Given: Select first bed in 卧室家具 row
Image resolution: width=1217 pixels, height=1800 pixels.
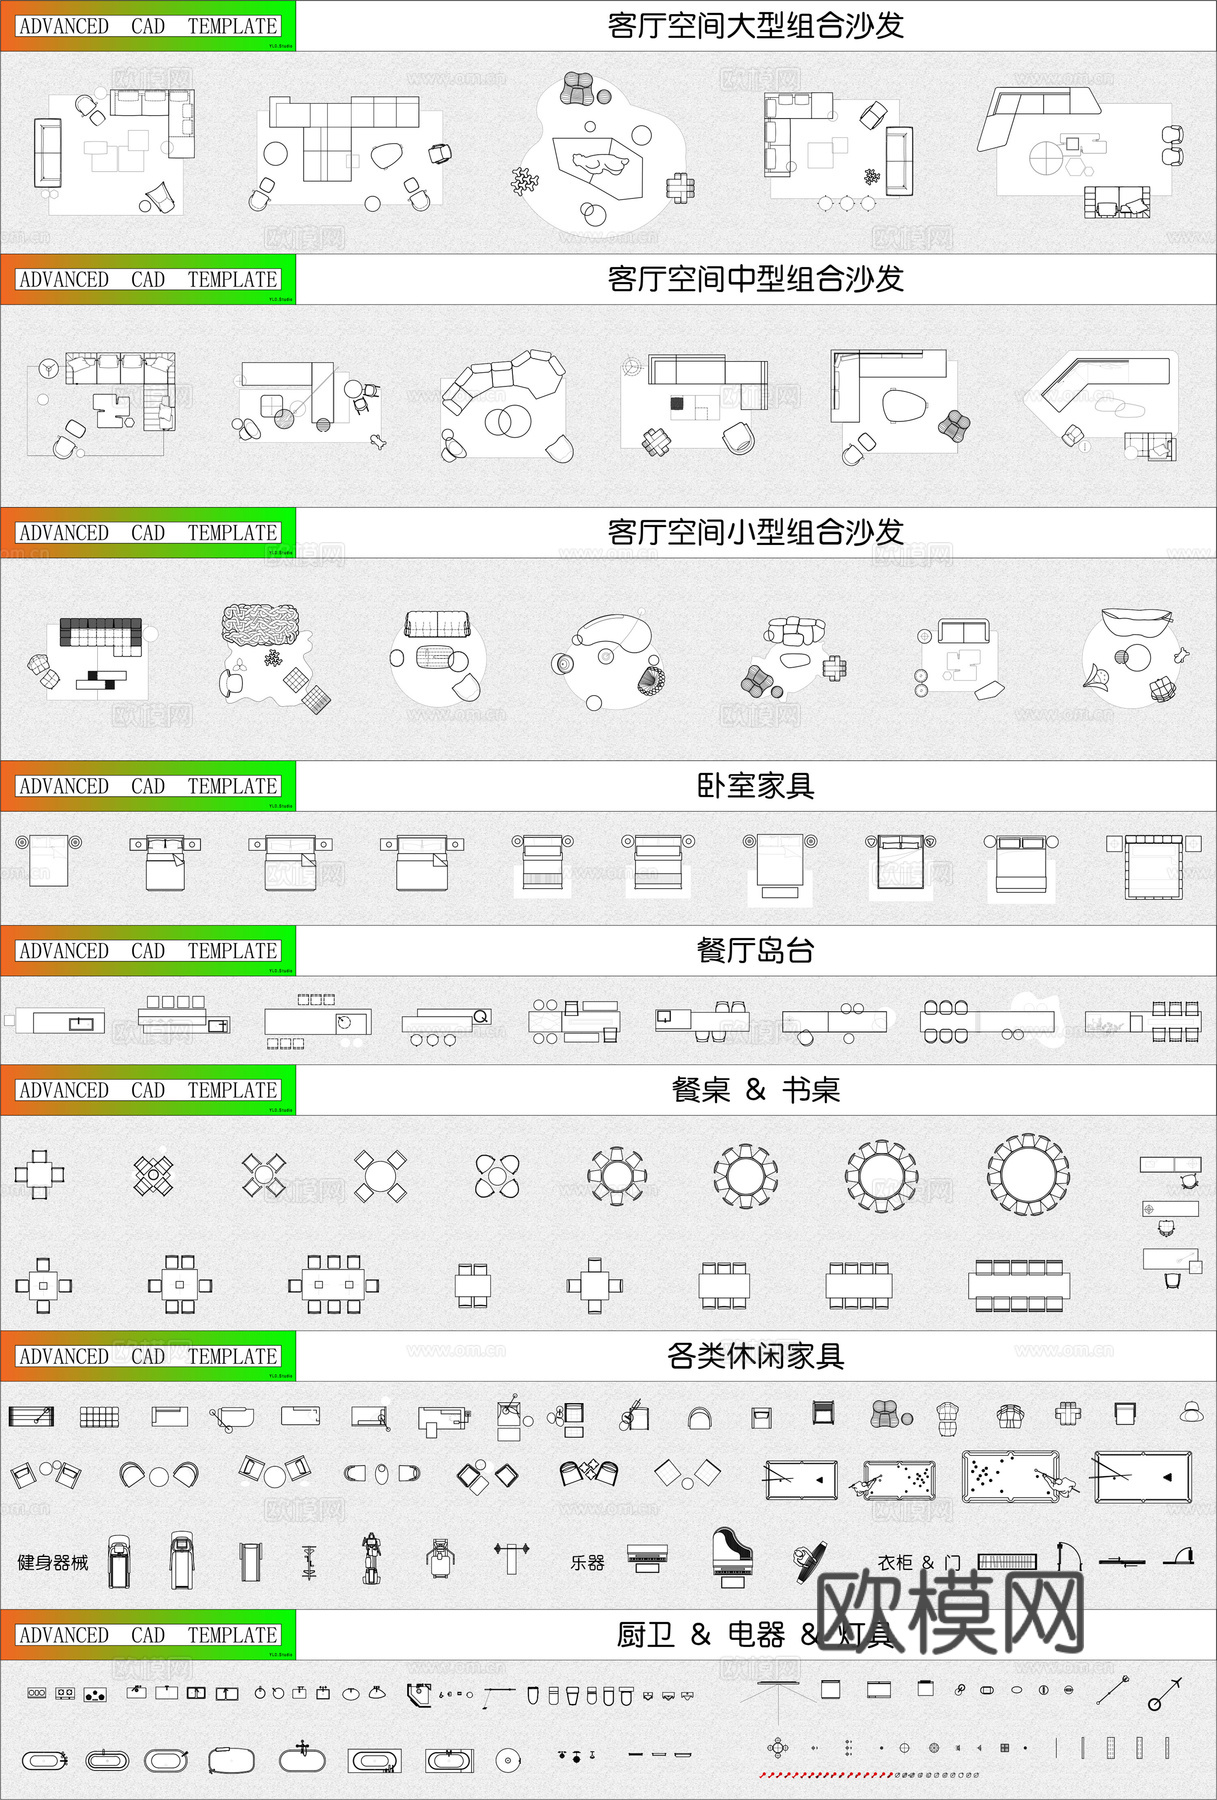Looking at the screenshot, I should tap(48, 861).
